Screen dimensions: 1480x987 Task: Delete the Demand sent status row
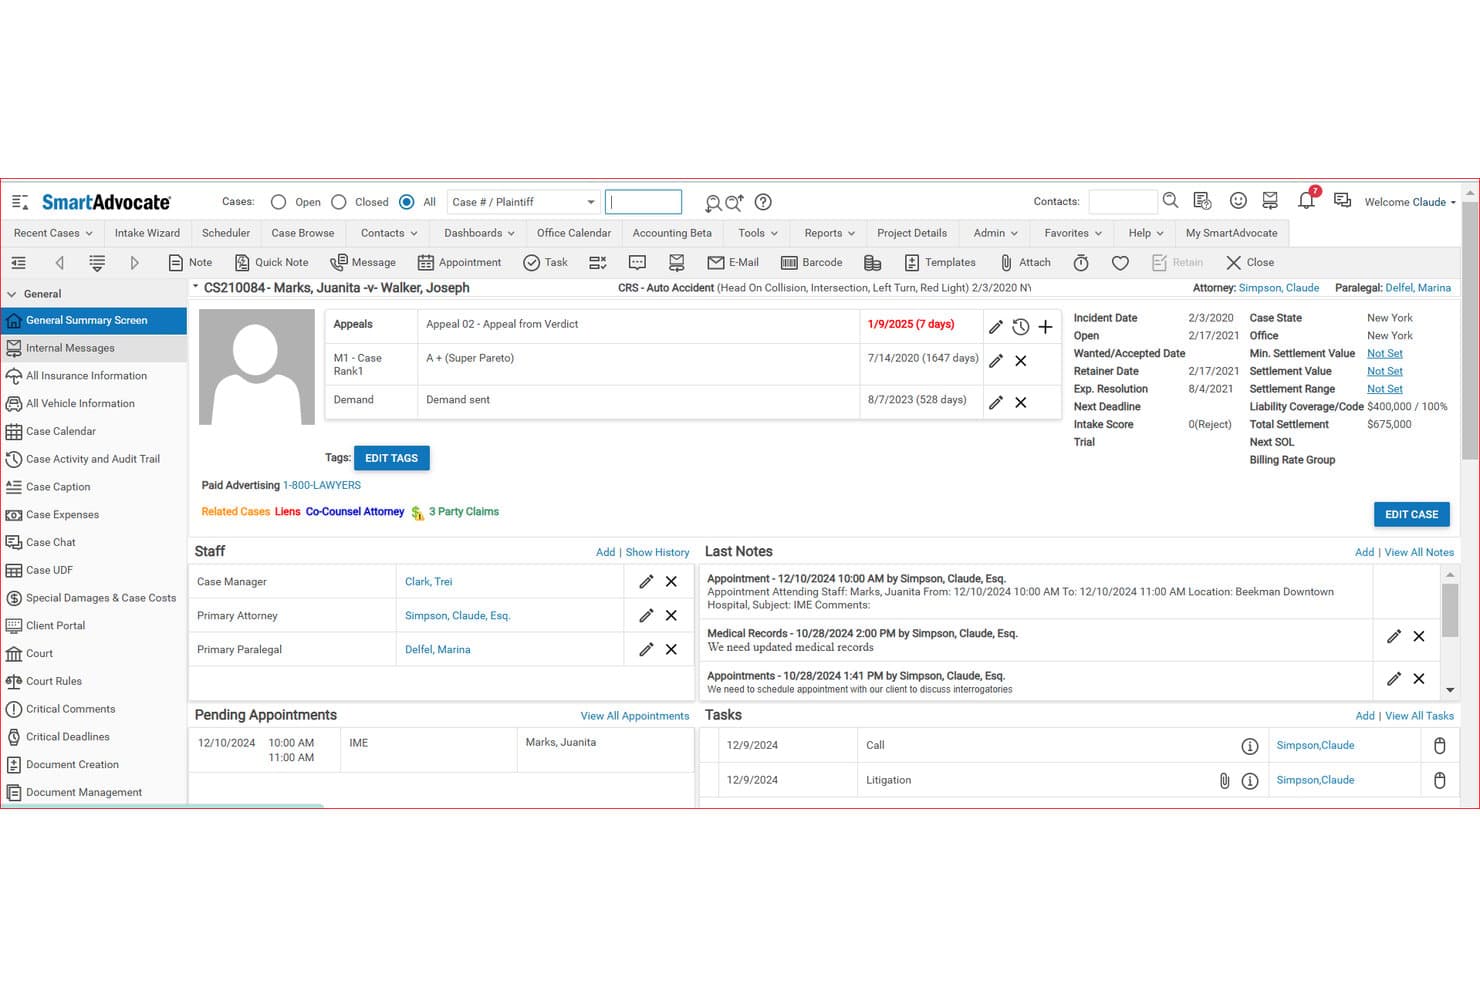pyautogui.click(x=1021, y=402)
